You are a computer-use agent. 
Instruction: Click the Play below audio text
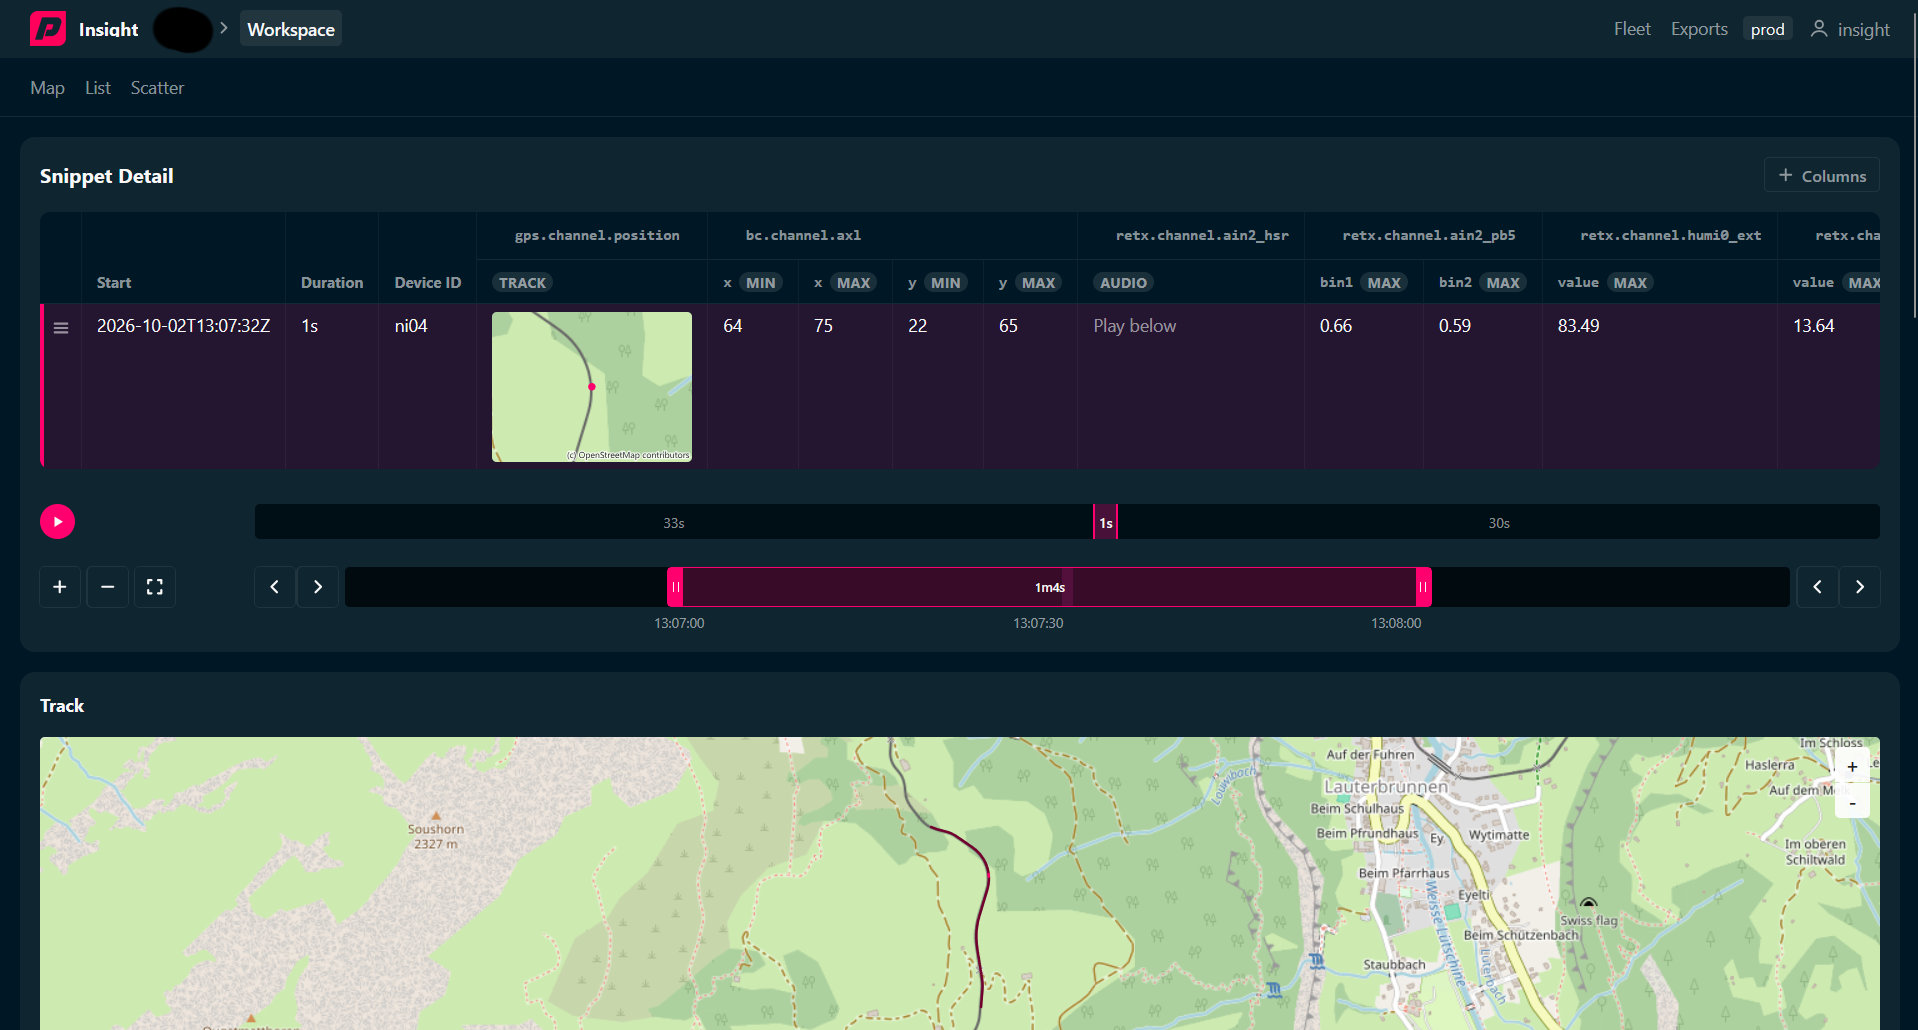[1134, 326]
